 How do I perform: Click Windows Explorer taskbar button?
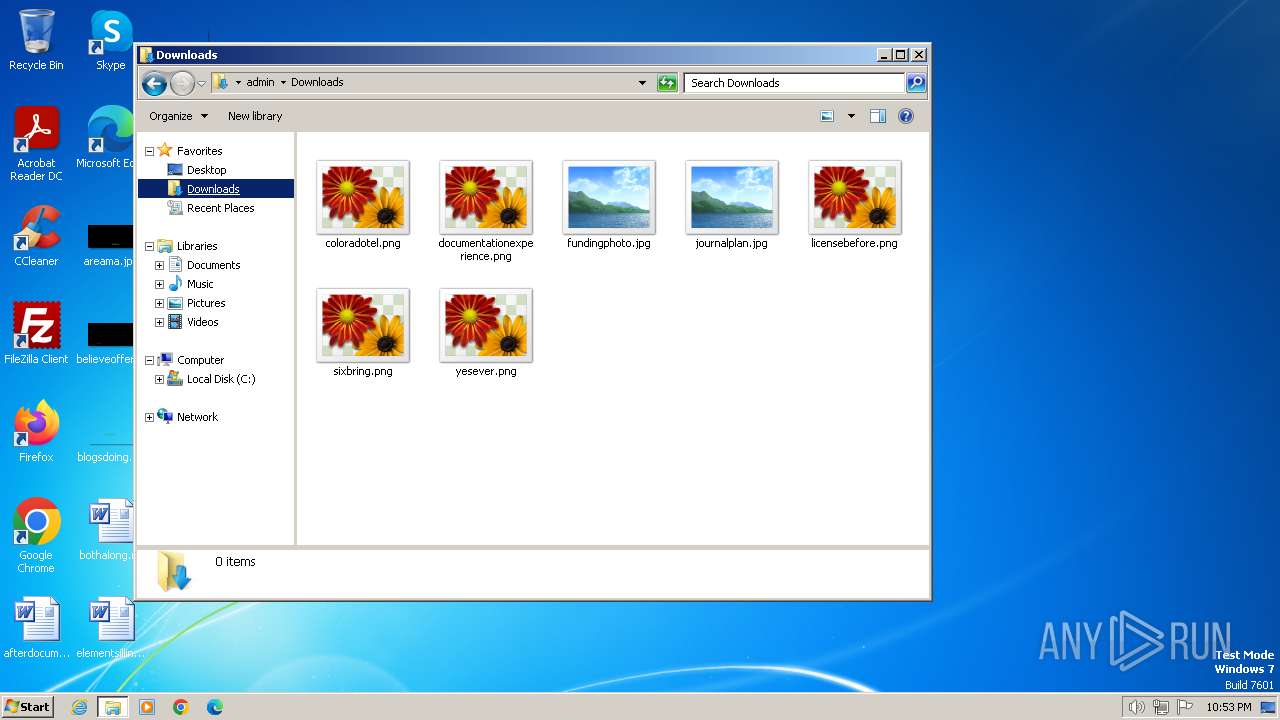pyautogui.click(x=112, y=707)
